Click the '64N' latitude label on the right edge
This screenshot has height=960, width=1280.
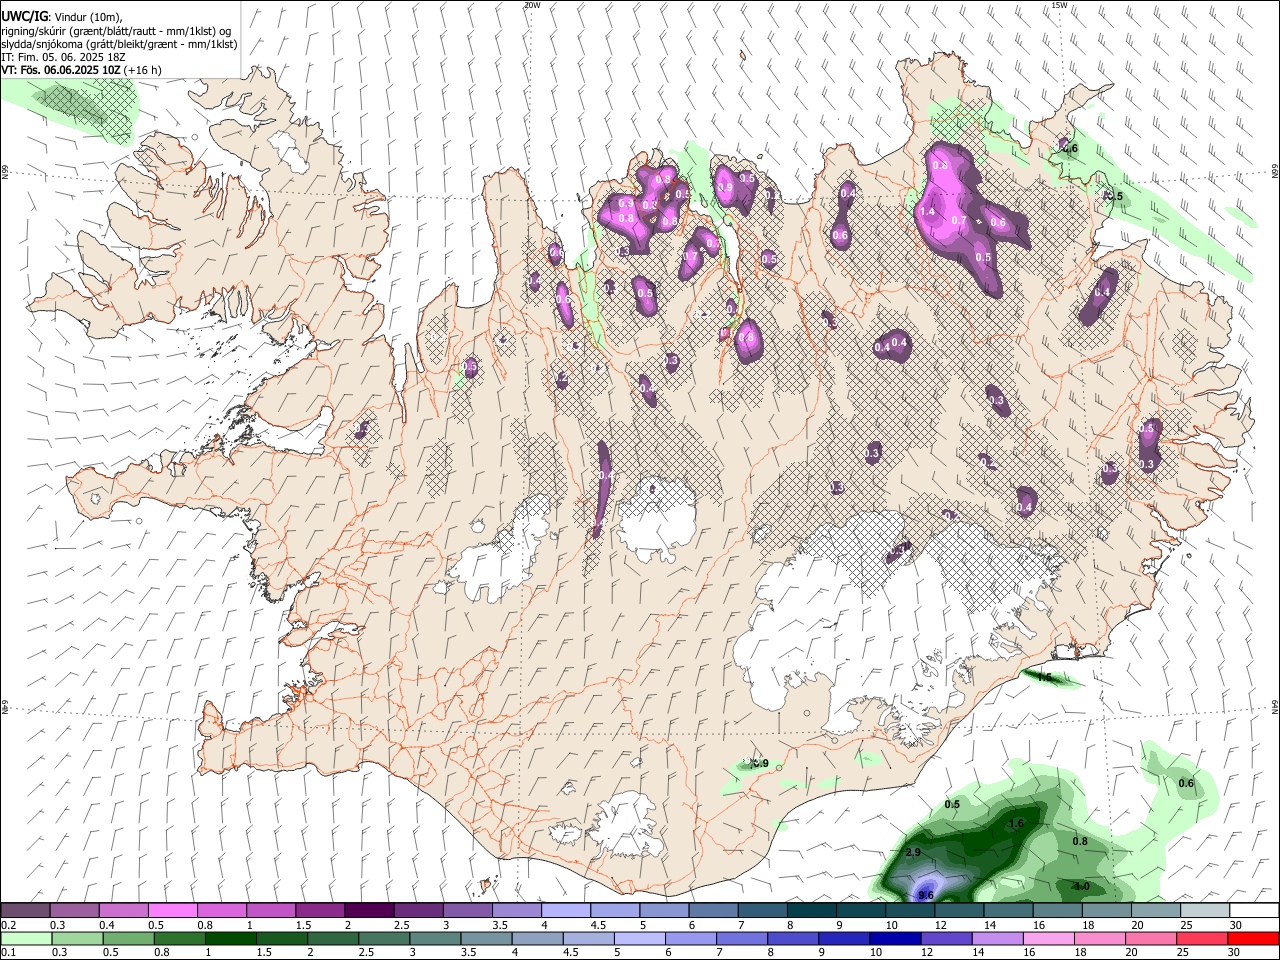click(1275, 707)
